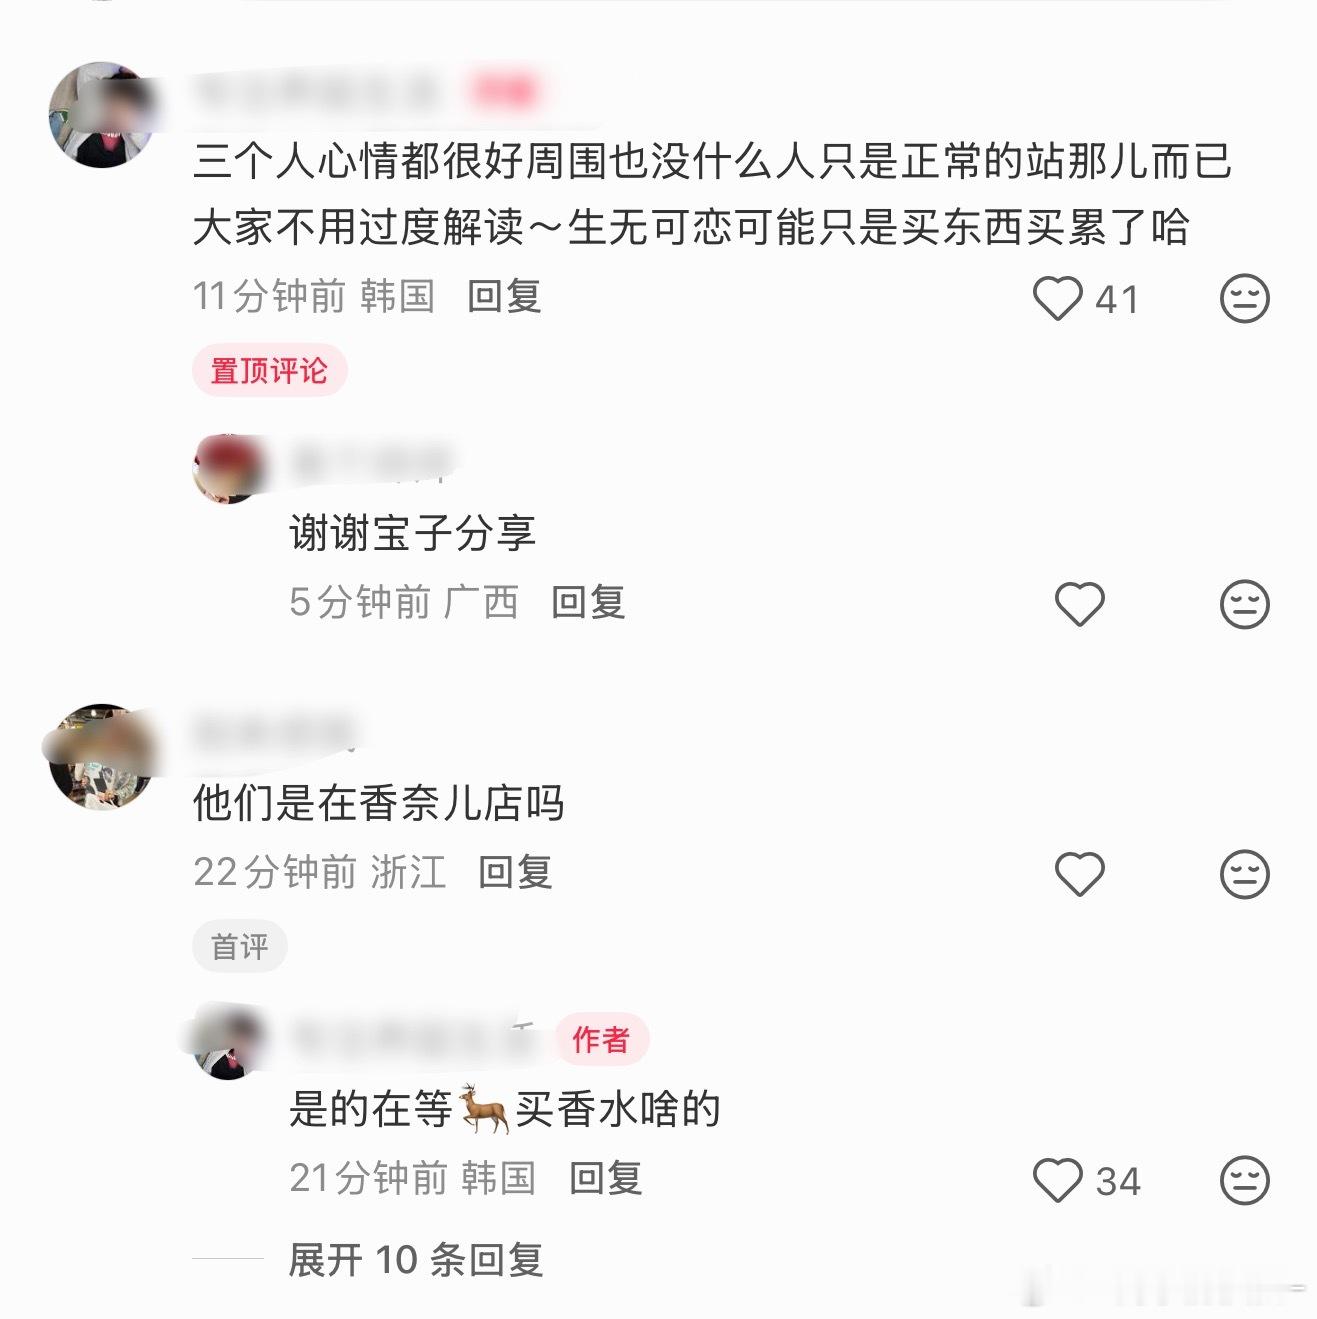This screenshot has height=1319, width=1317.
Task: Tap the 作者 author badge
Action: pos(601,1040)
